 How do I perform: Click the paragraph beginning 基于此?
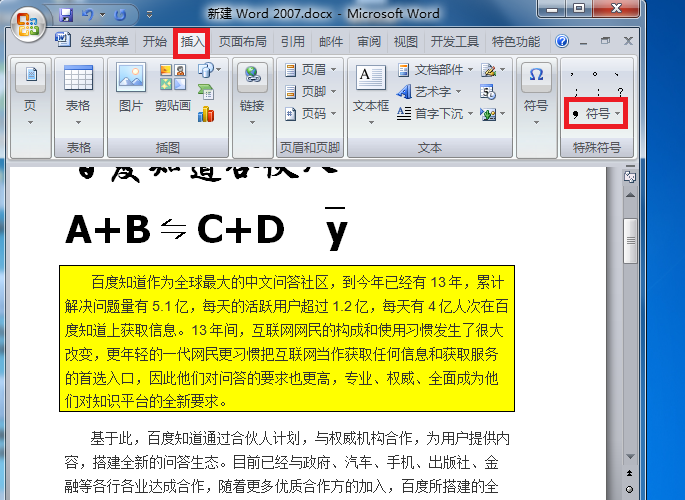tap(287, 462)
